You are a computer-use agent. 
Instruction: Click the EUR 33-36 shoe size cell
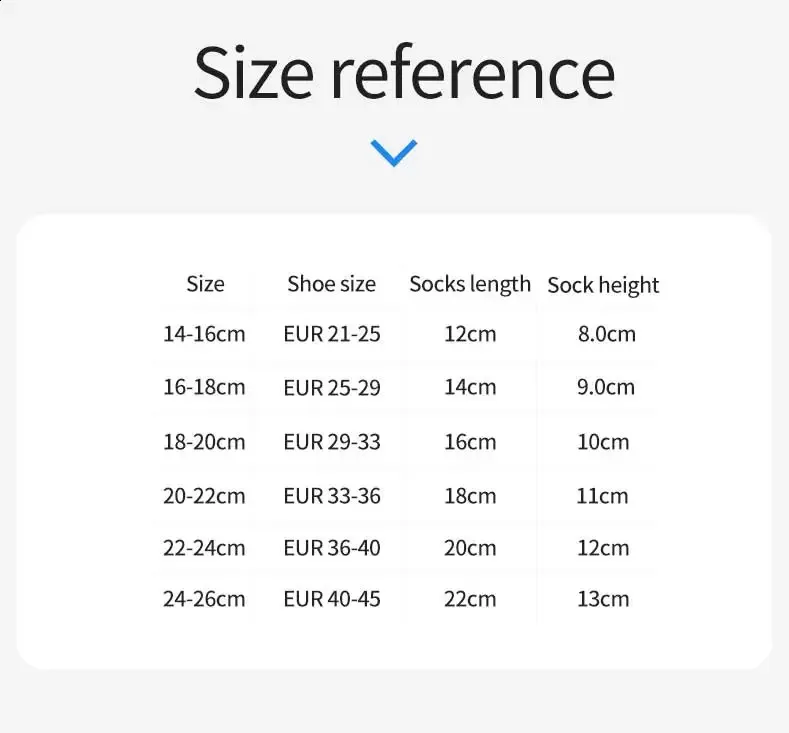pyautogui.click(x=331, y=495)
